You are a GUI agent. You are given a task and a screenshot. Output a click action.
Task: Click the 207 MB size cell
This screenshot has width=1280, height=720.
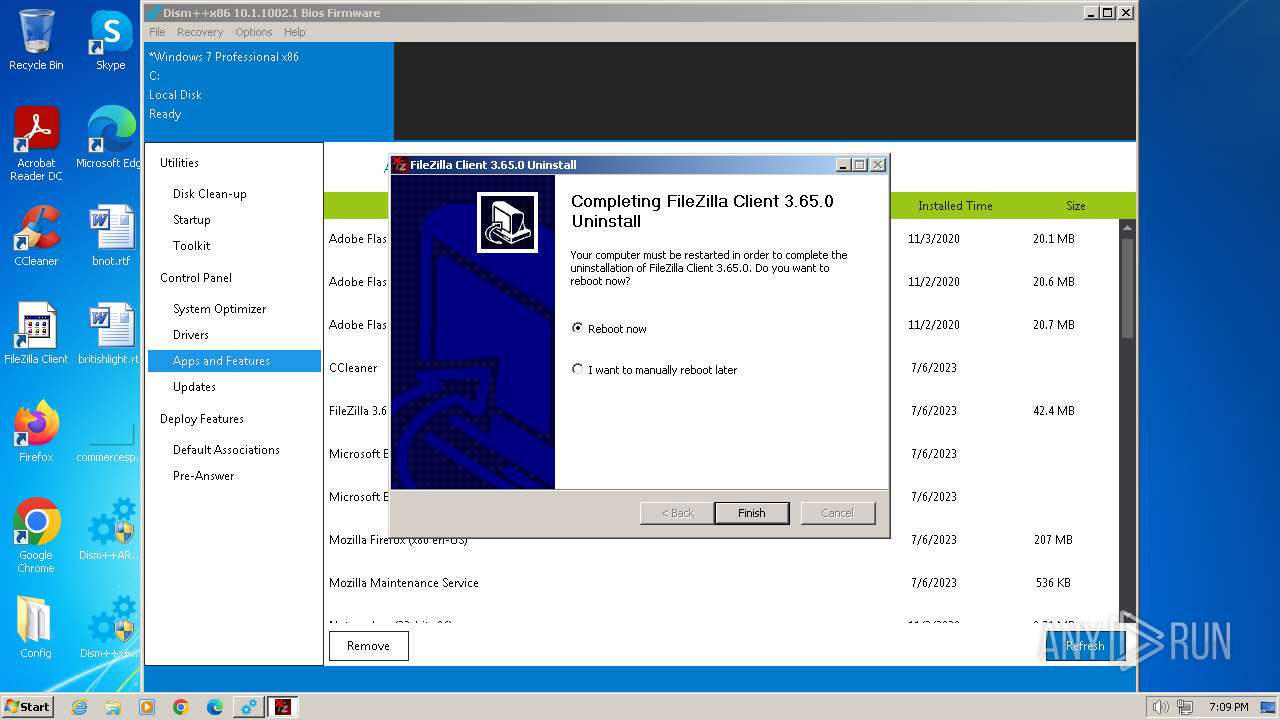(x=1053, y=540)
